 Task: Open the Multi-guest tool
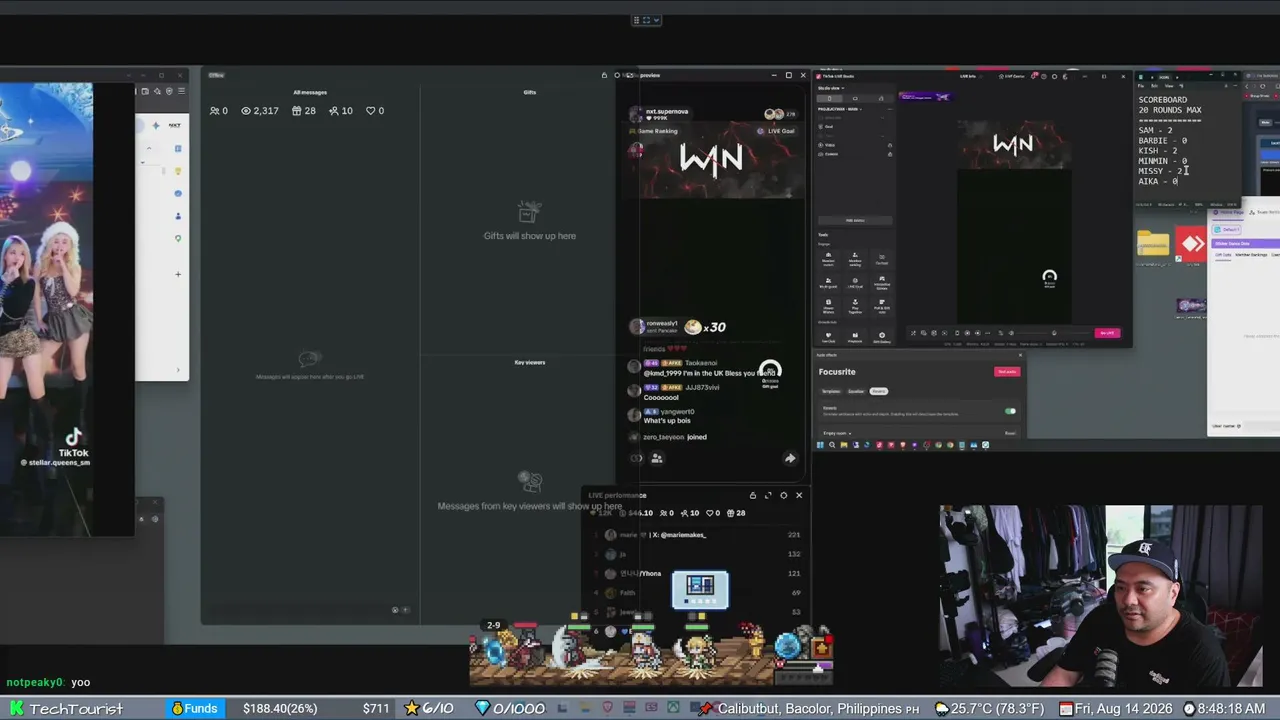click(828, 283)
